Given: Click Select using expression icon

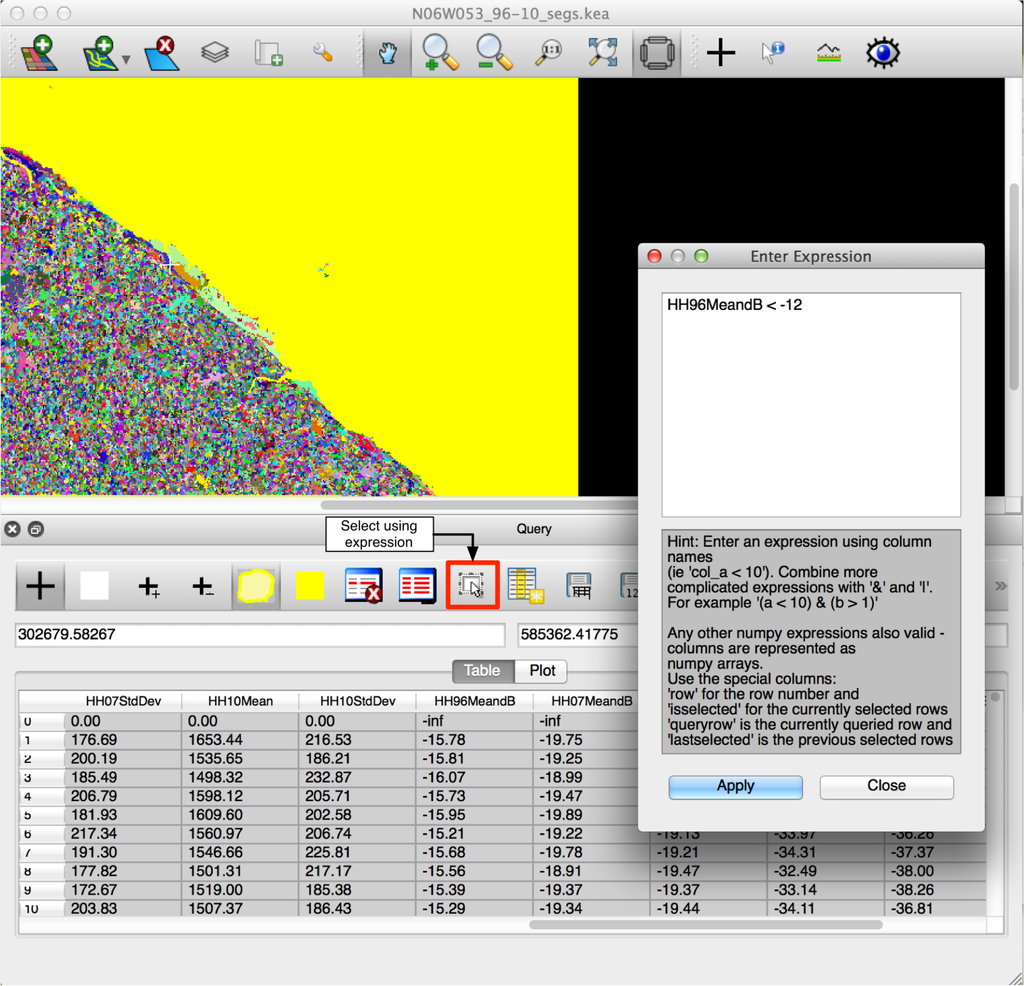Looking at the screenshot, I should click(472, 585).
